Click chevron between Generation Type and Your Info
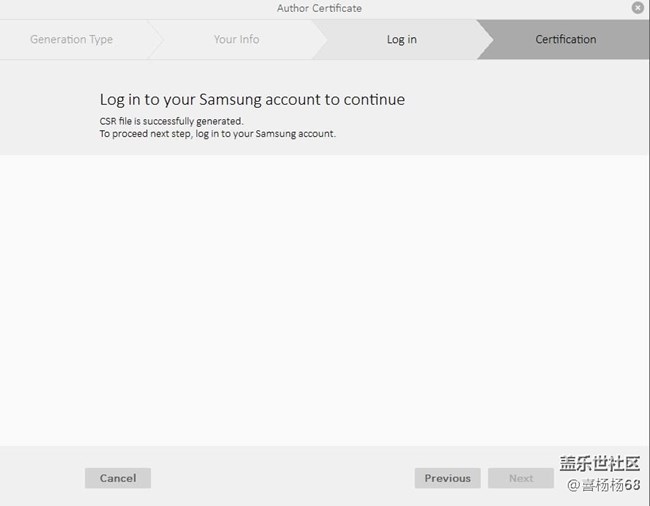The width and height of the screenshot is (650, 506). (155, 40)
